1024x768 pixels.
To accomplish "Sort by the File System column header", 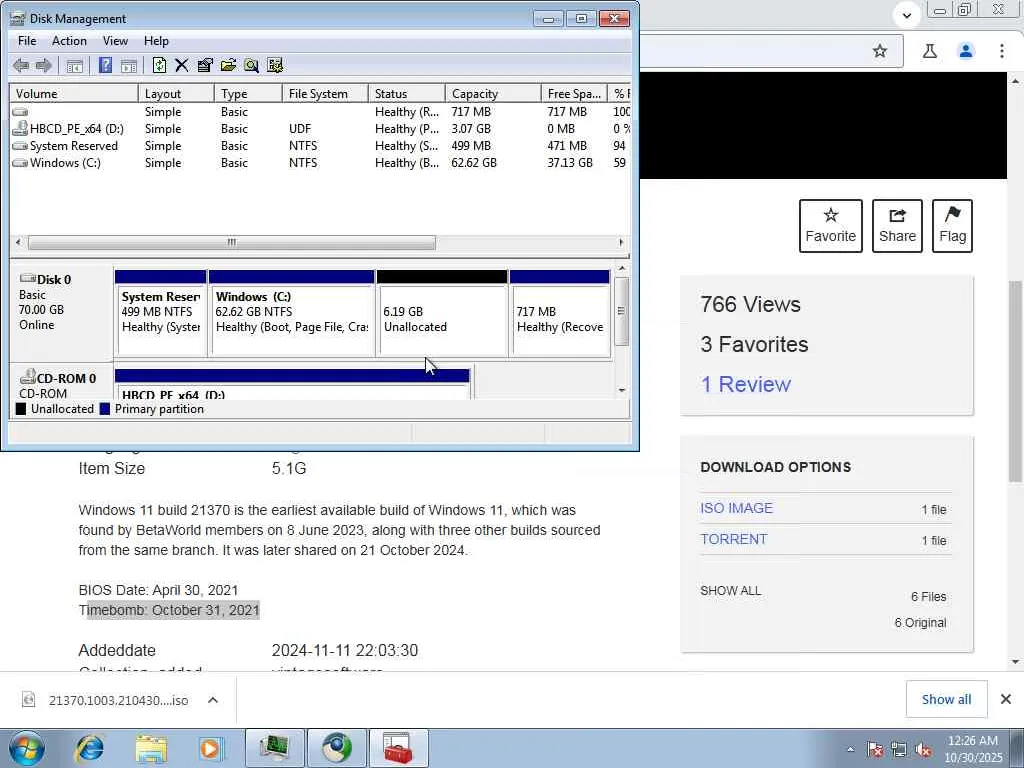I will coord(325,93).
